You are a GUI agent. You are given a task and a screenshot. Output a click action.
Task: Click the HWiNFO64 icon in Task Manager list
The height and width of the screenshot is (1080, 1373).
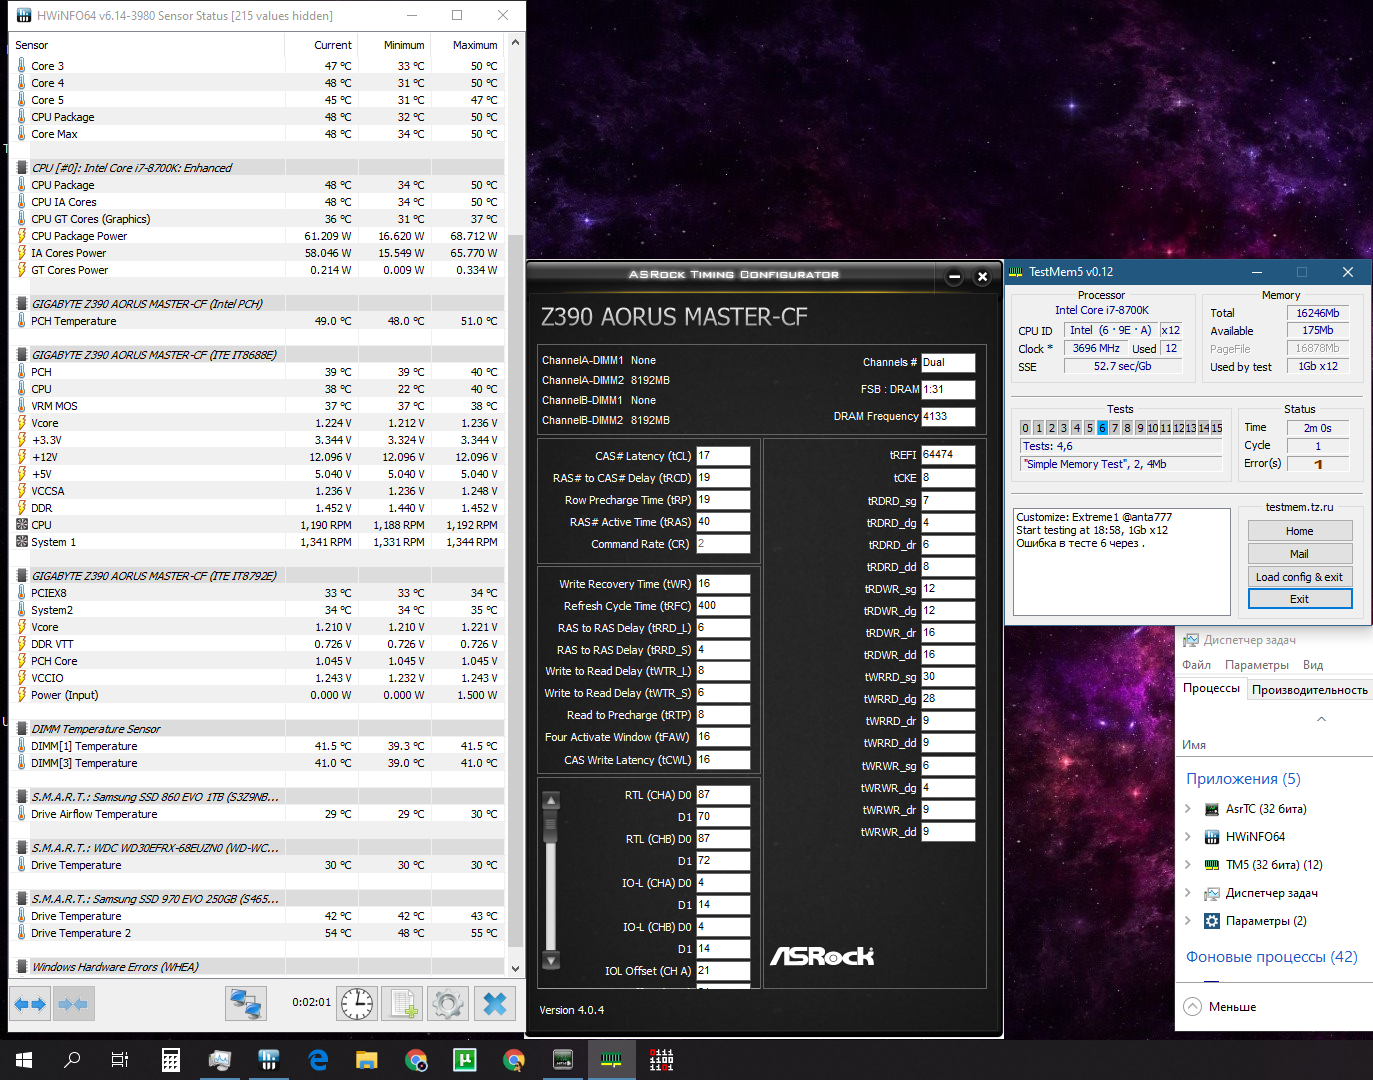[1212, 837]
